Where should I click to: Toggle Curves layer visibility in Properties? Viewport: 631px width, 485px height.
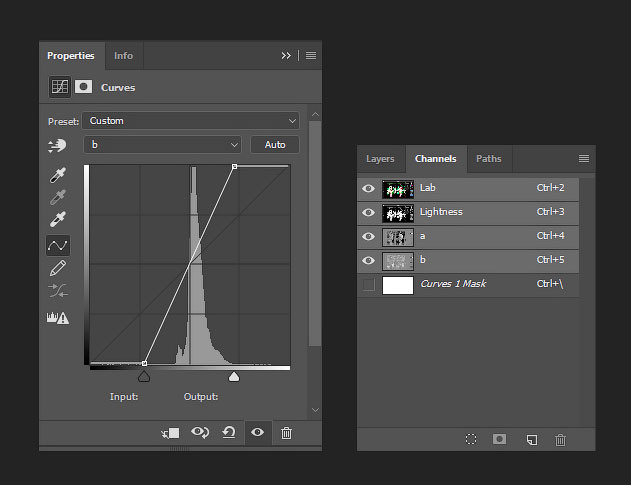tap(258, 432)
